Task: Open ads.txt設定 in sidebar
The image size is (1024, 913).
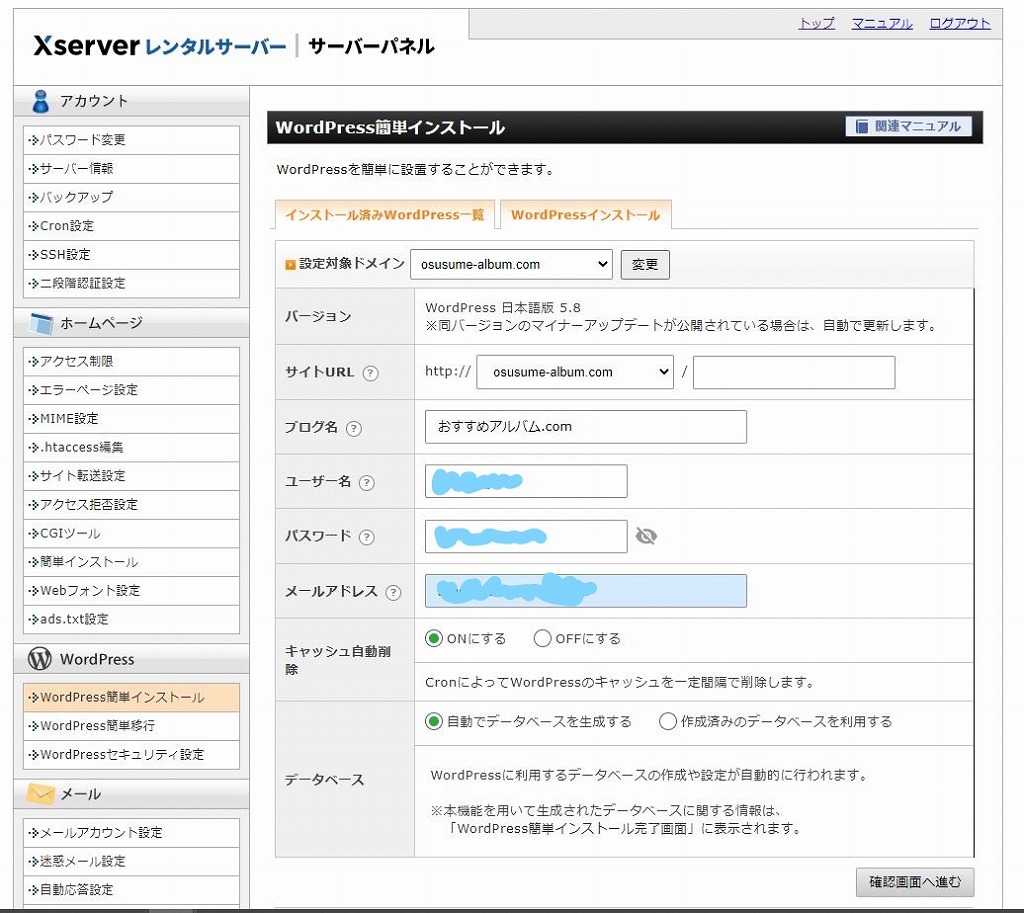Action: 131,619
